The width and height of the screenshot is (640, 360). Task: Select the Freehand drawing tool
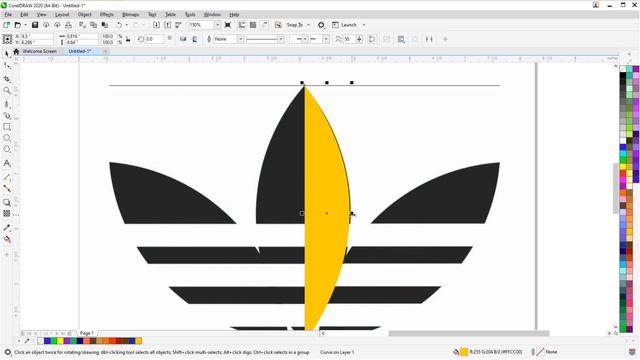pyautogui.click(x=7, y=104)
